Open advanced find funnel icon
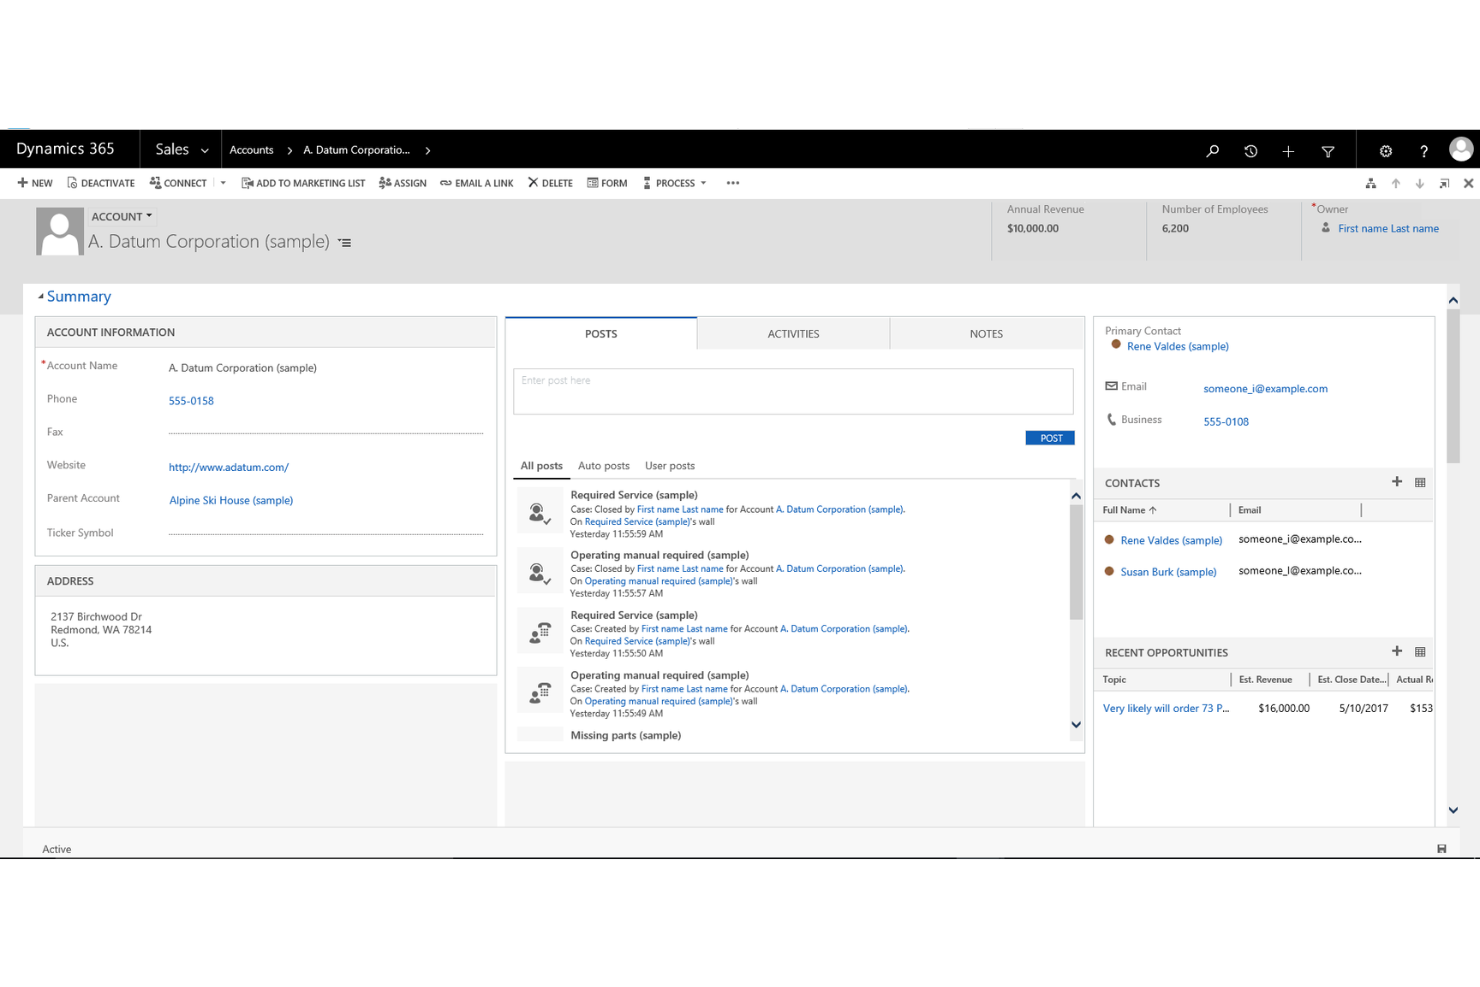This screenshot has width=1480, height=987. point(1328,151)
